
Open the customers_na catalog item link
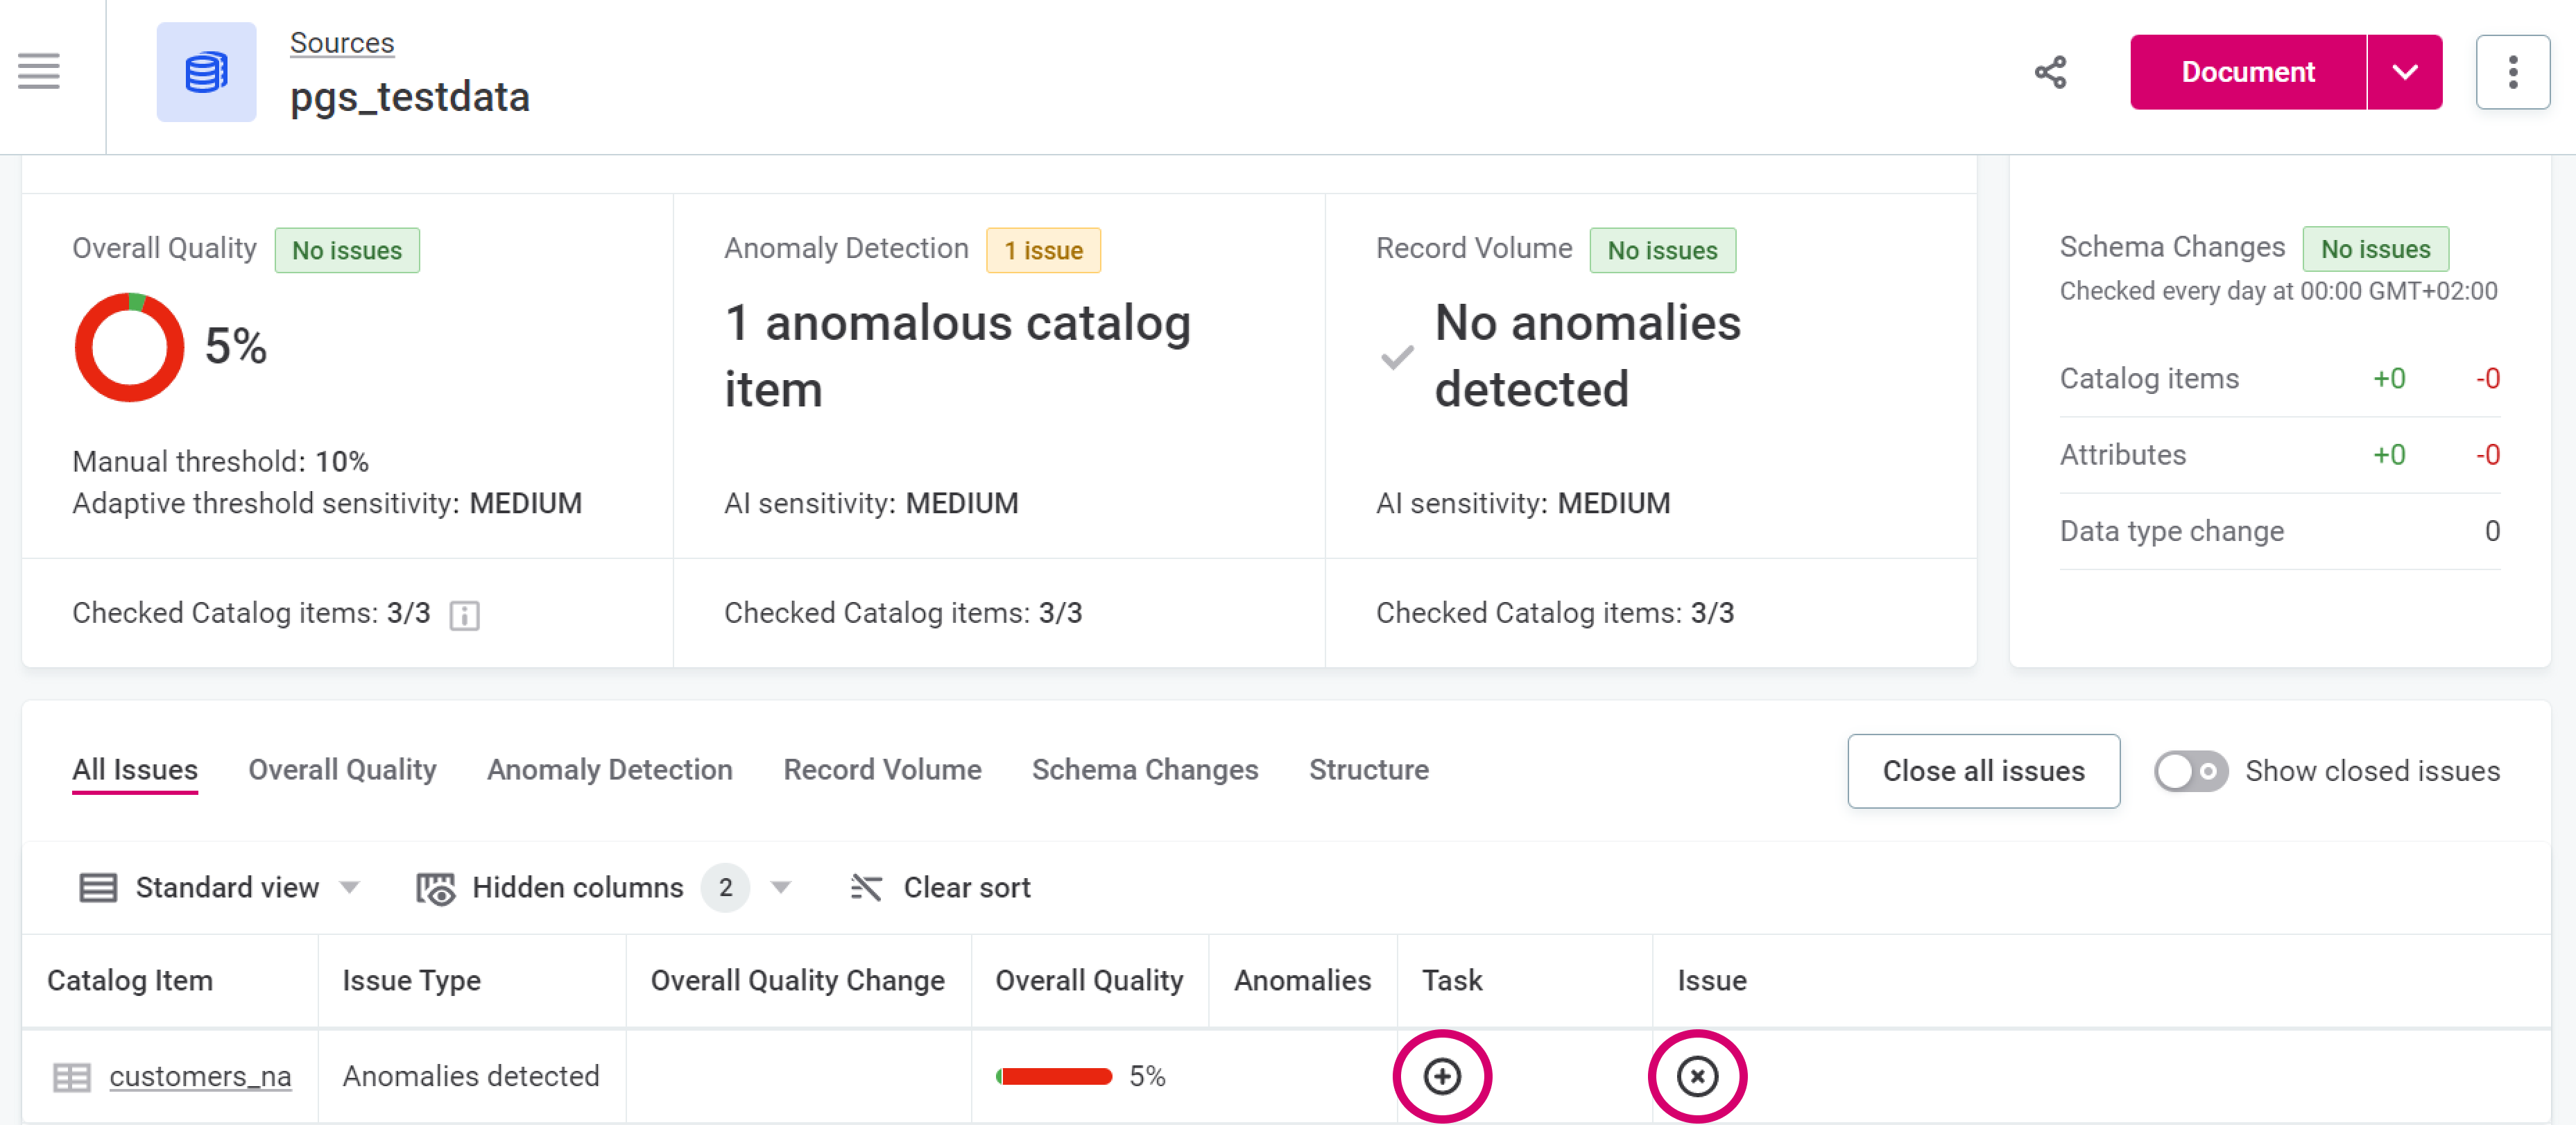(200, 1076)
